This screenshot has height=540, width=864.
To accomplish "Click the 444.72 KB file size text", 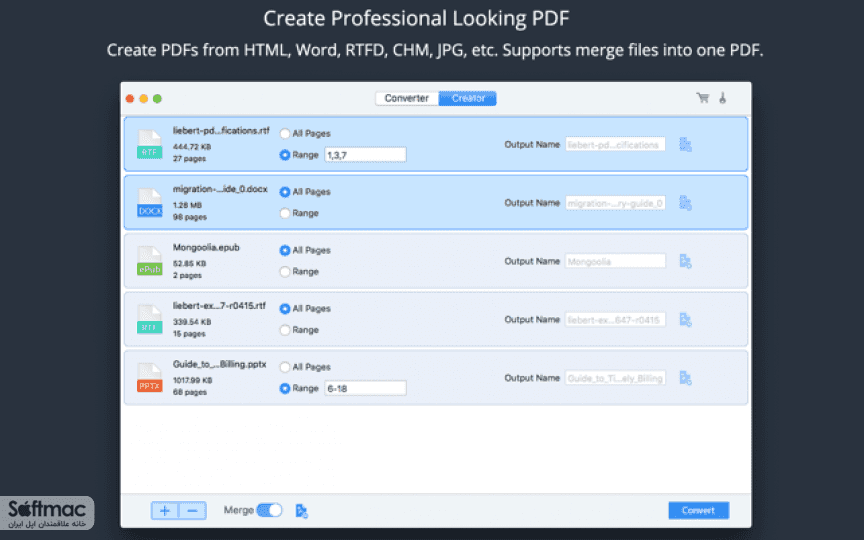I will [x=192, y=147].
